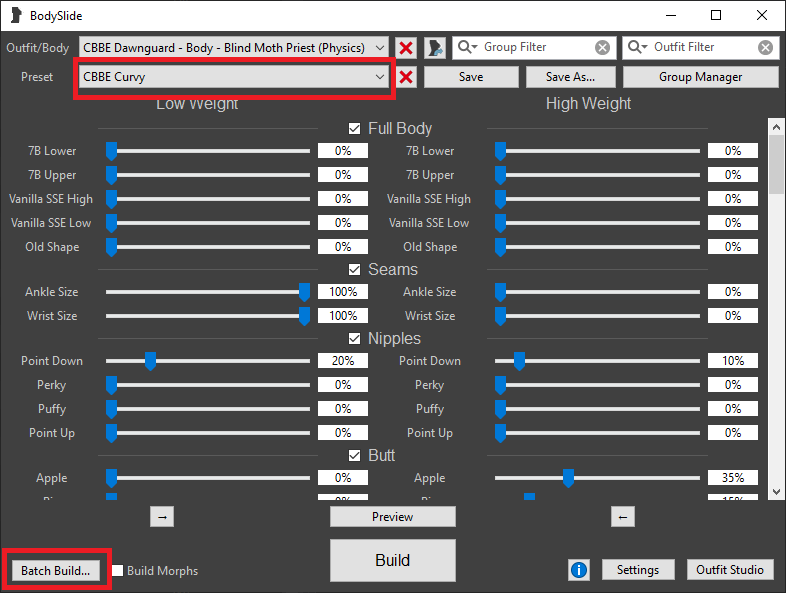Screen dimensions: 786x593
Task: Uncheck the Full Body category checkbox
Action: coord(354,129)
